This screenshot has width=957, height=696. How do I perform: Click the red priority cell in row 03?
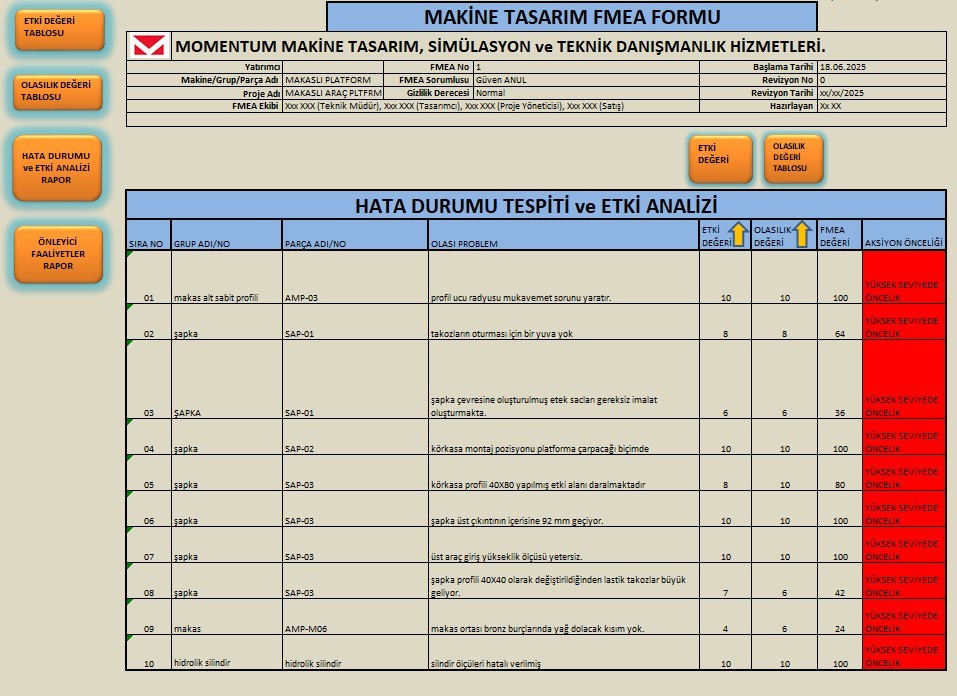pyautogui.click(x=904, y=379)
